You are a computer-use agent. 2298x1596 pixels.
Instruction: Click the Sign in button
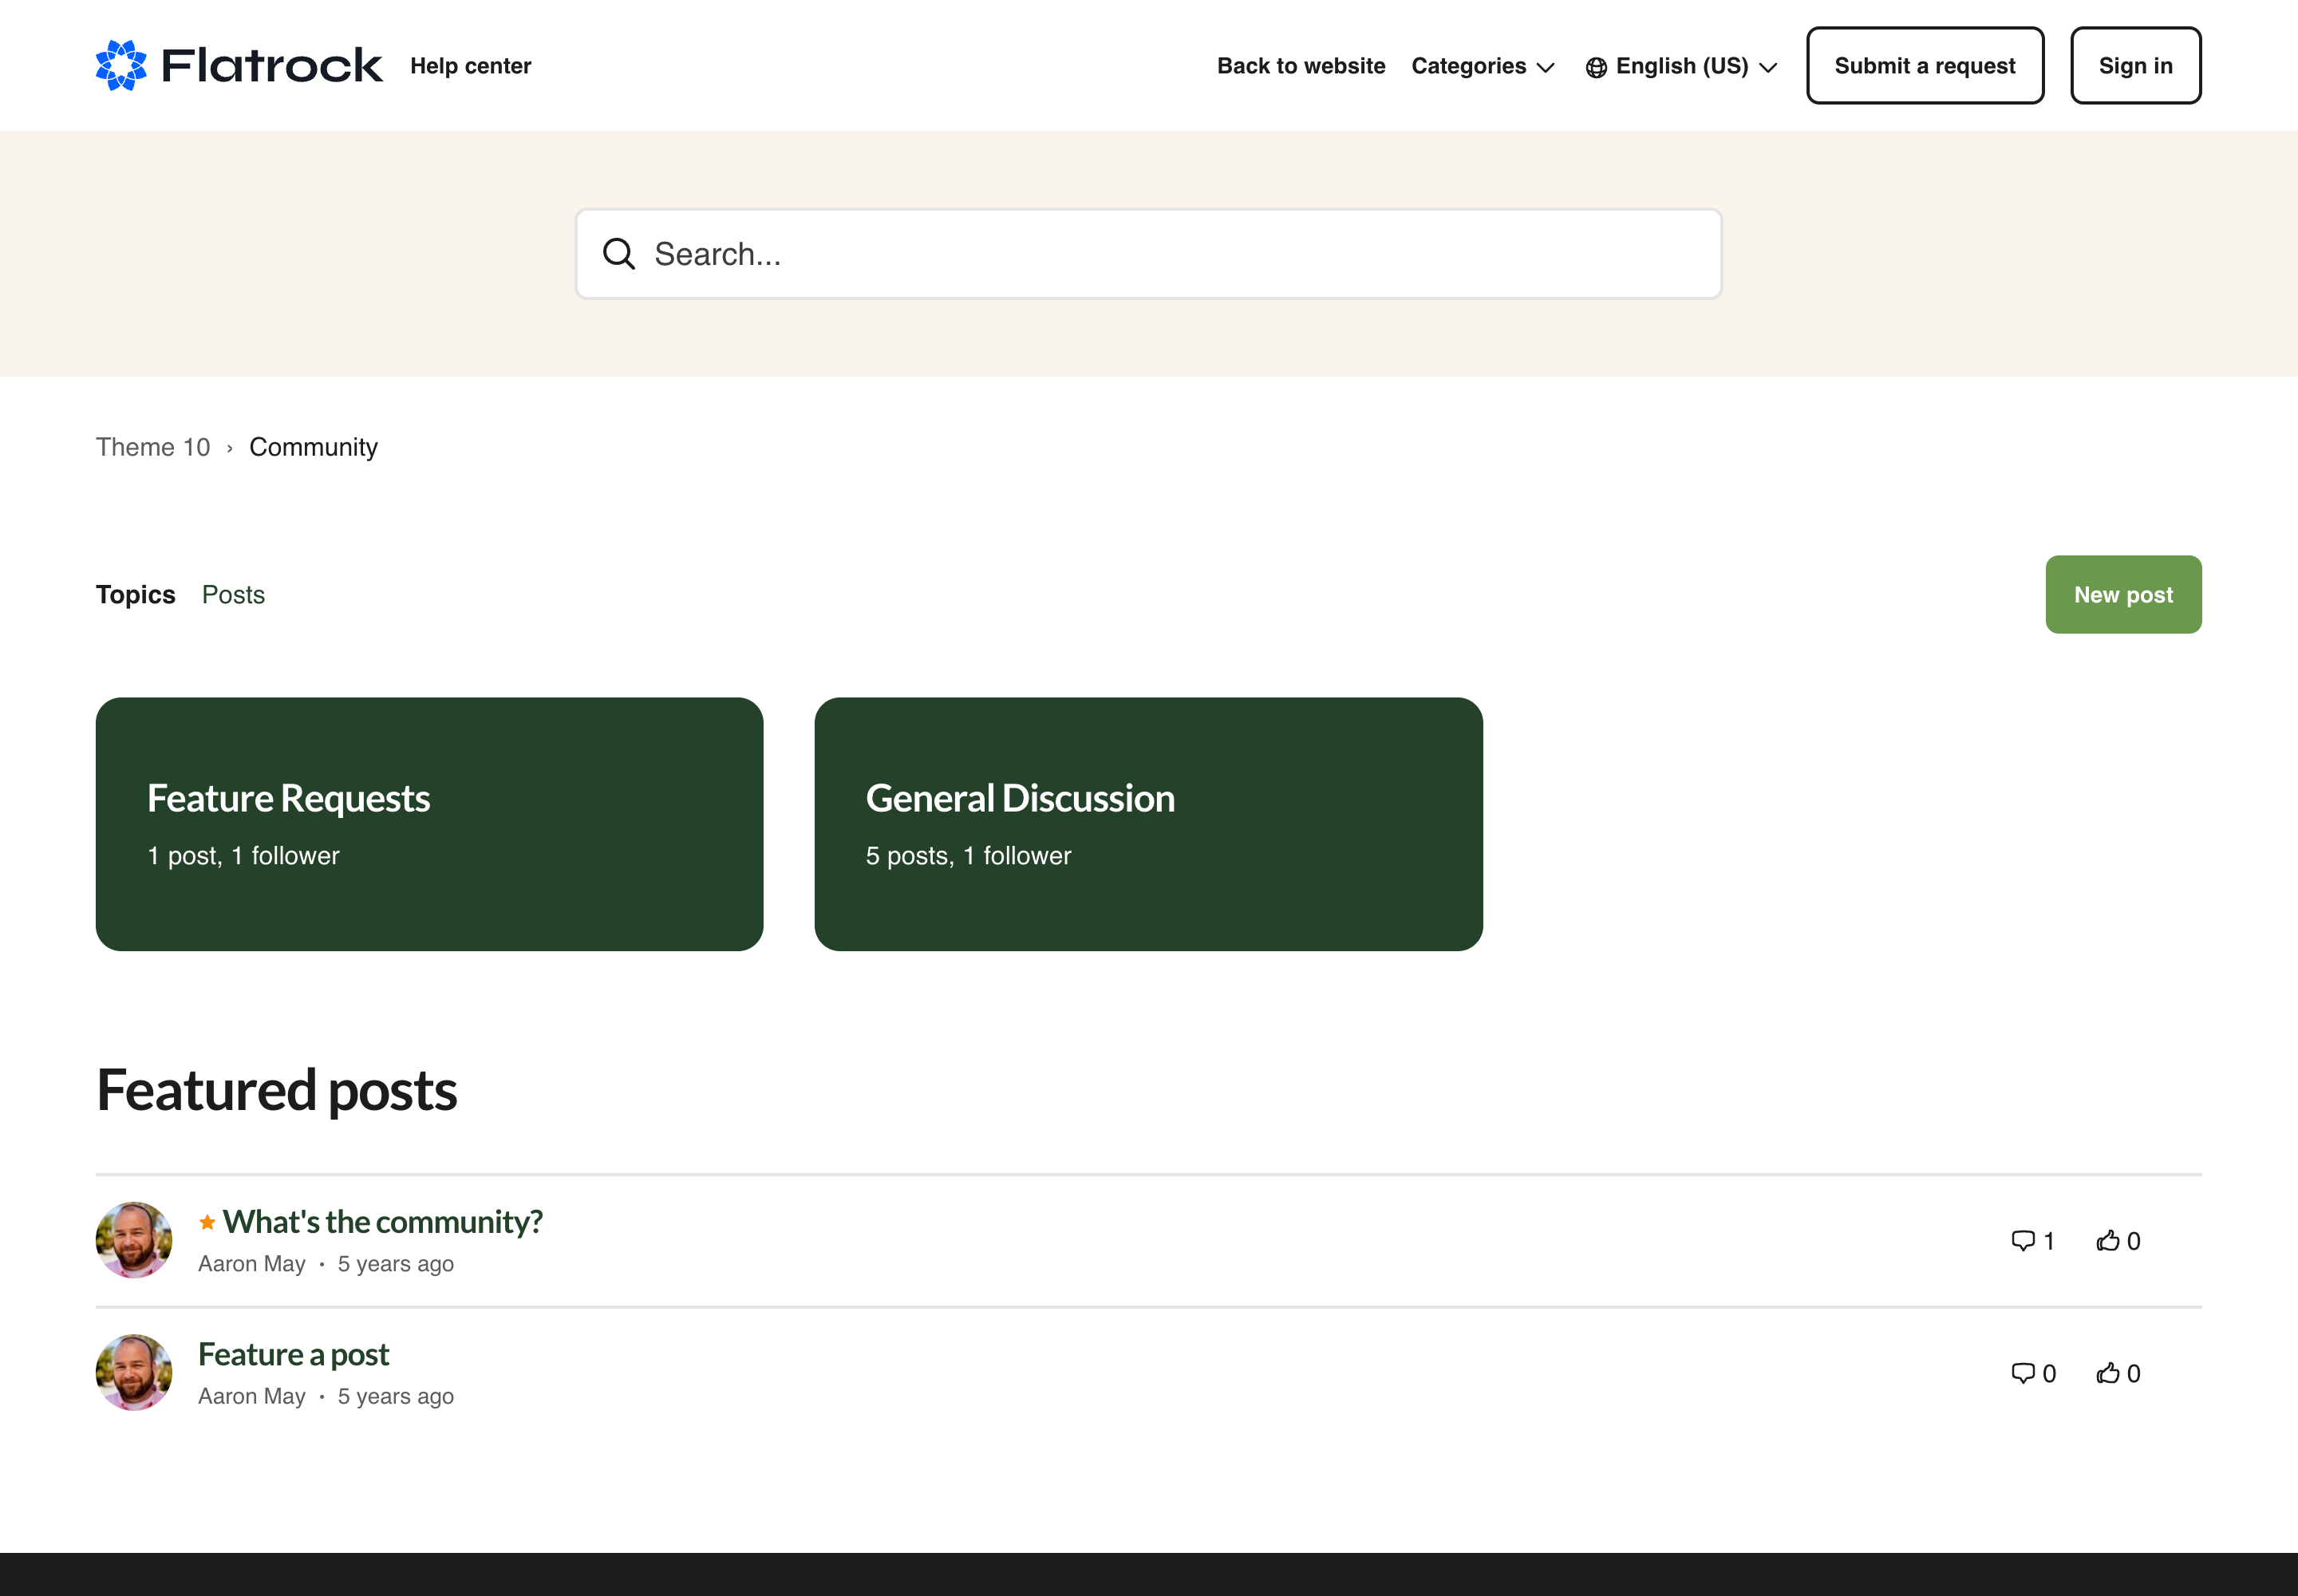pos(2135,66)
